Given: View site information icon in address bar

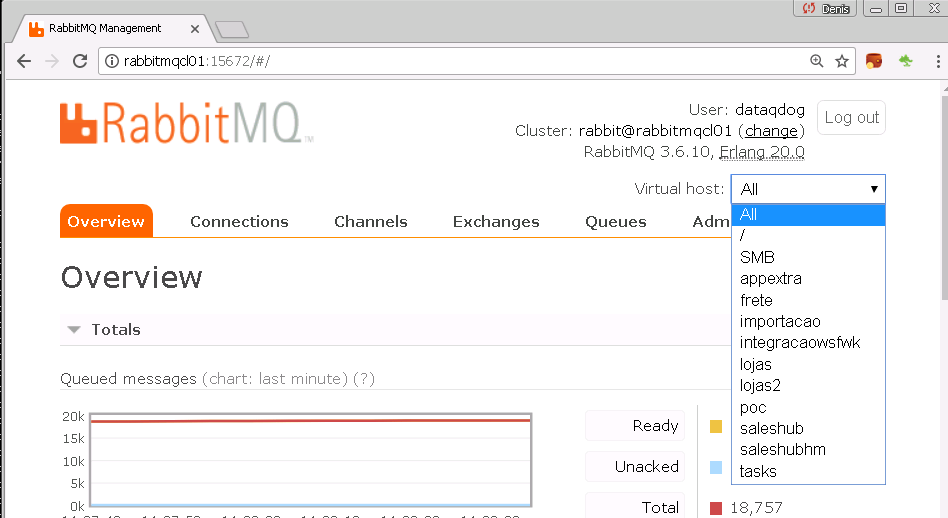Looking at the screenshot, I should (x=112, y=61).
